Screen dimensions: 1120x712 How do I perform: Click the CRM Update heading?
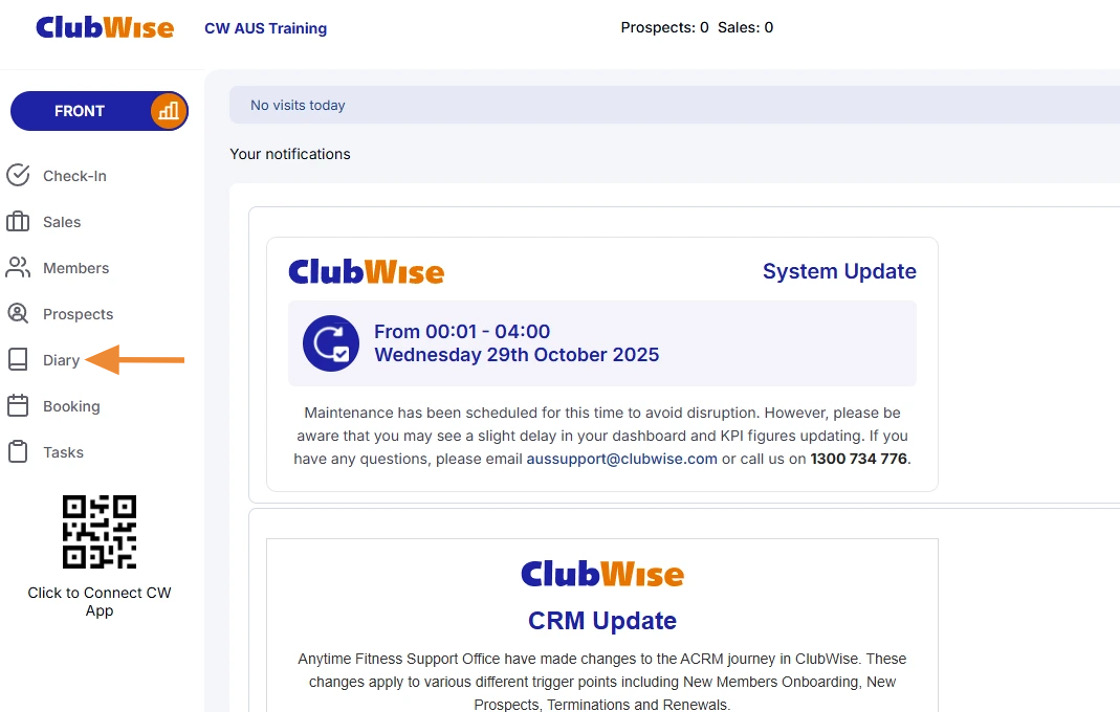click(602, 621)
